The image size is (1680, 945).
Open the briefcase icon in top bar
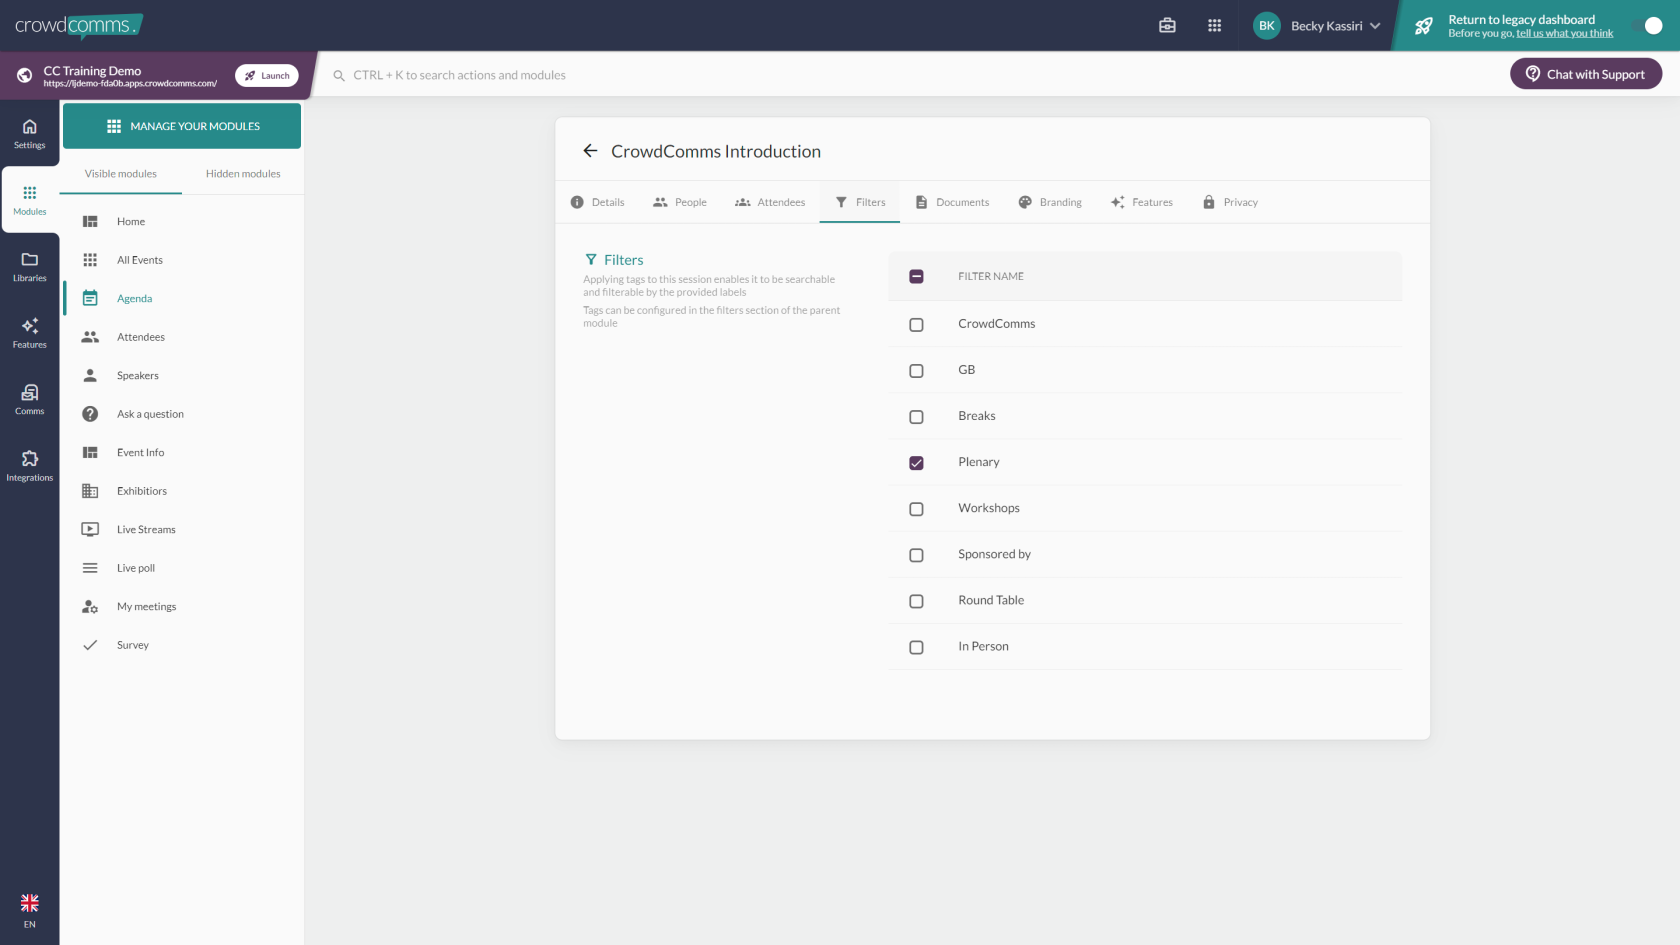(1167, 26)
